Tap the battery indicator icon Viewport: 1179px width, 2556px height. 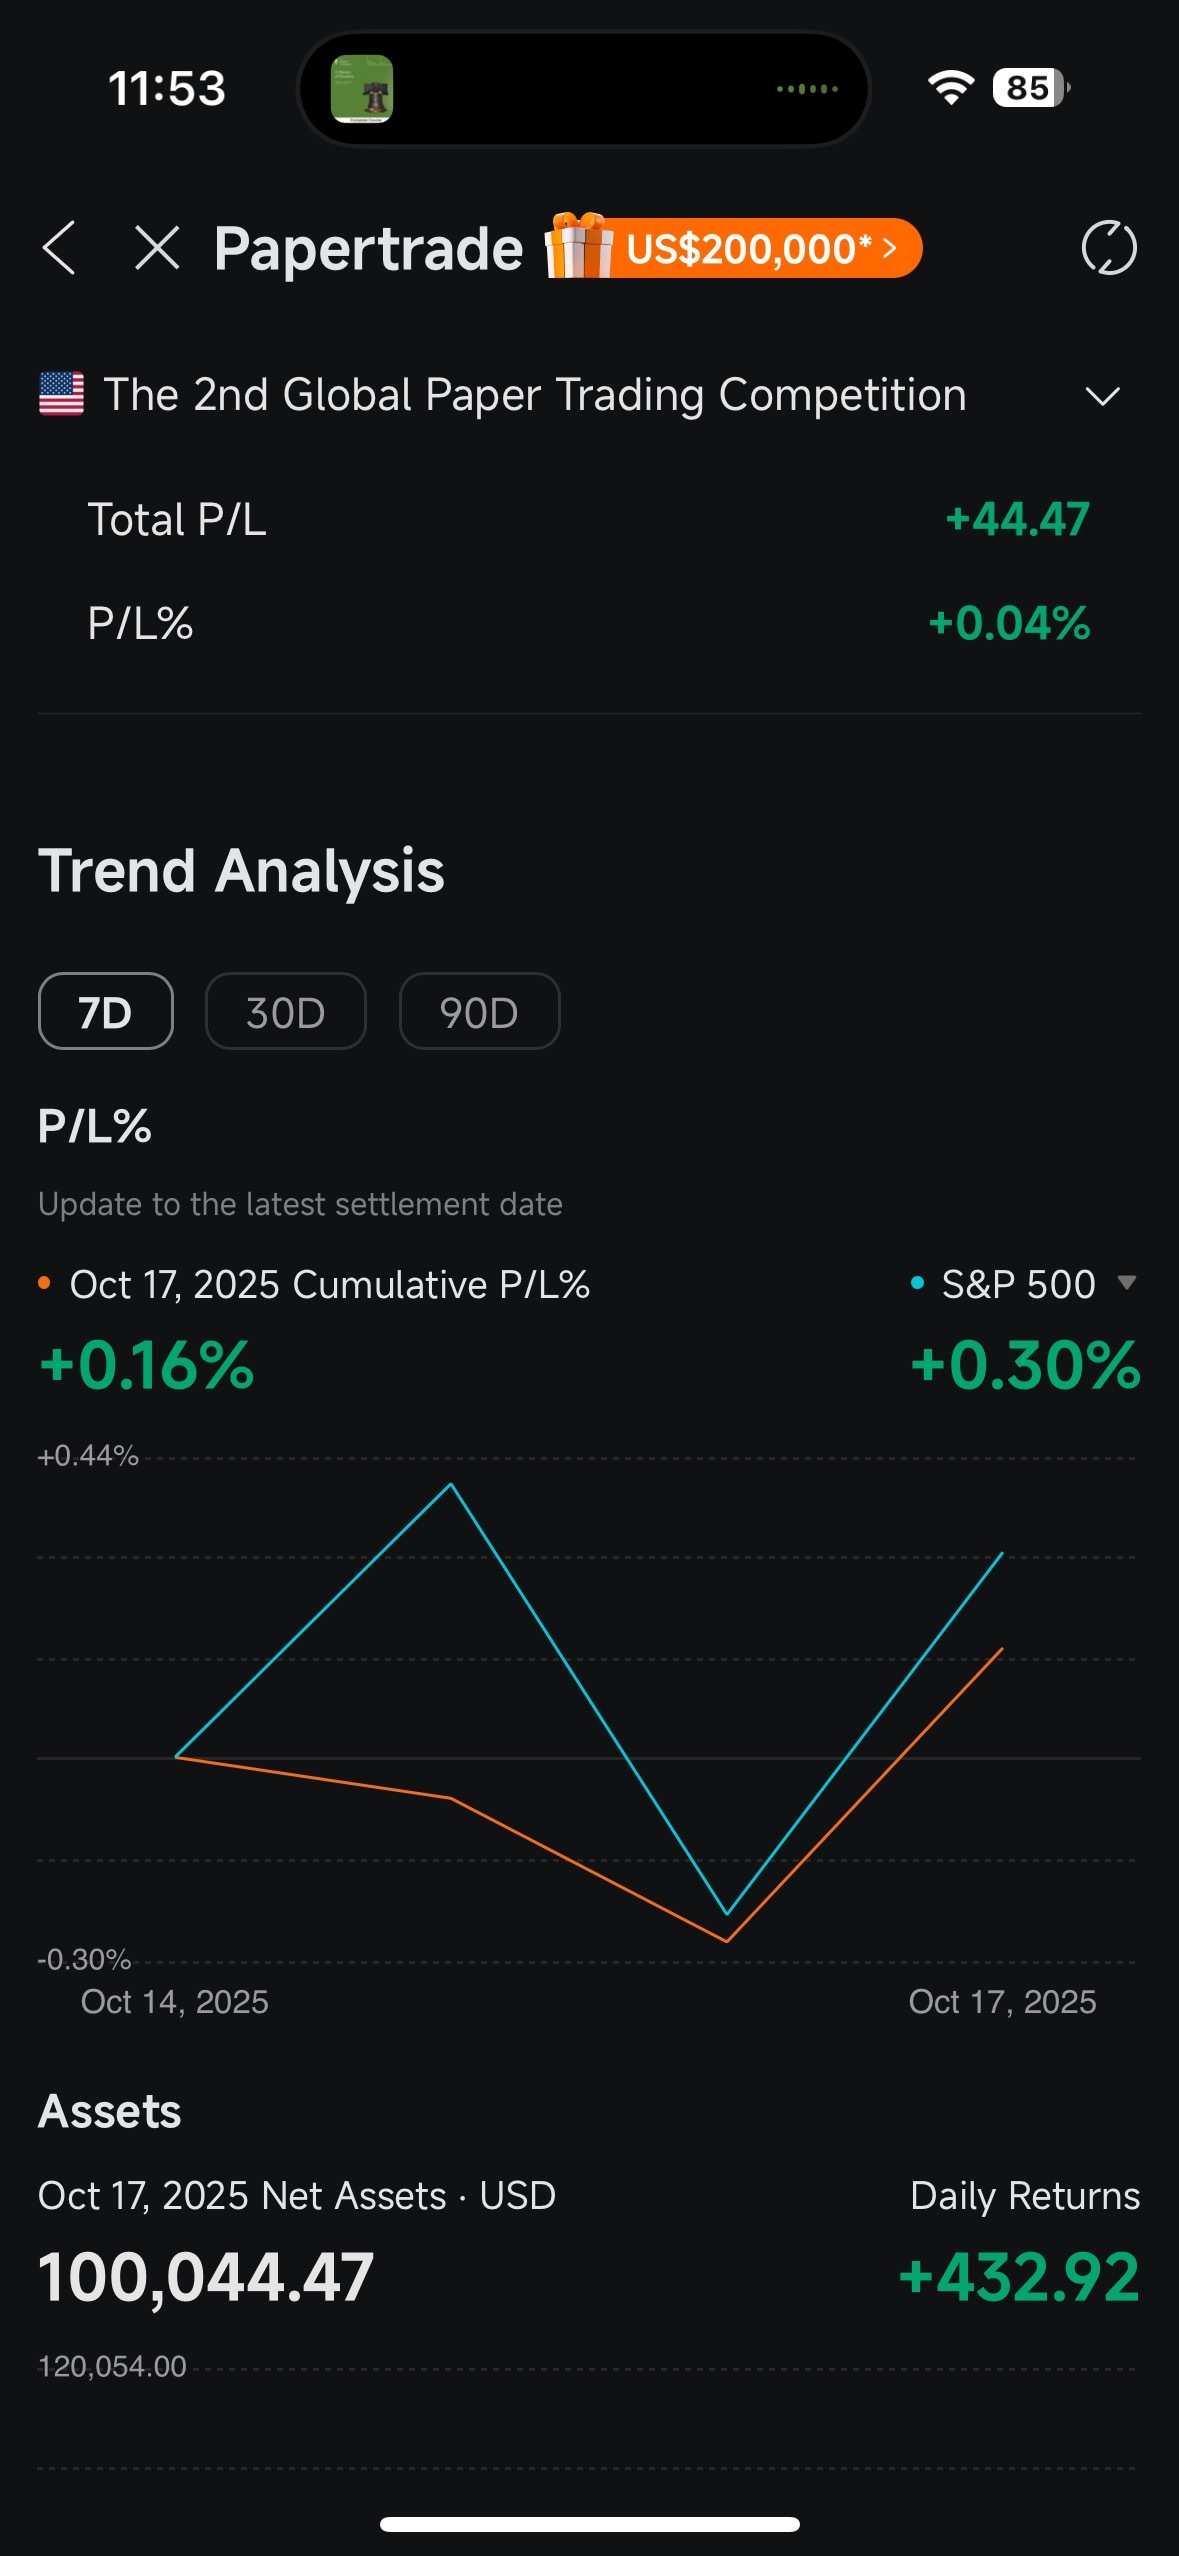coord(1030,88)
